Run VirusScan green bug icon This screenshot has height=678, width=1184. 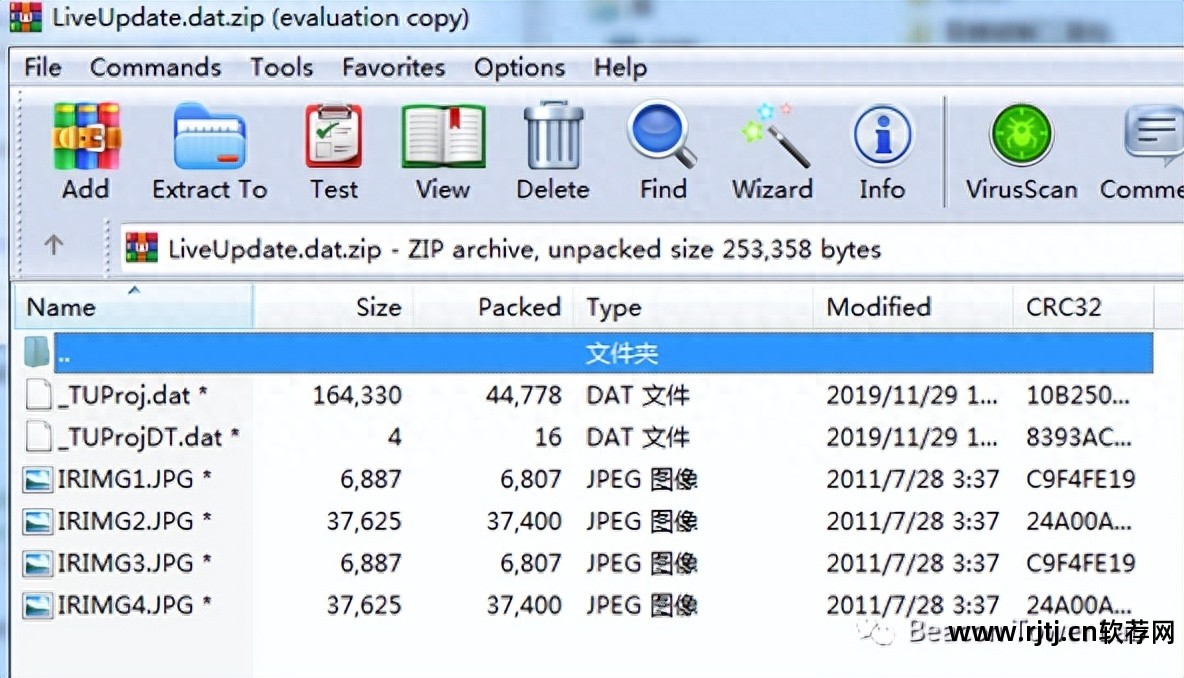pyautogui.click(x=1021, y=135)
